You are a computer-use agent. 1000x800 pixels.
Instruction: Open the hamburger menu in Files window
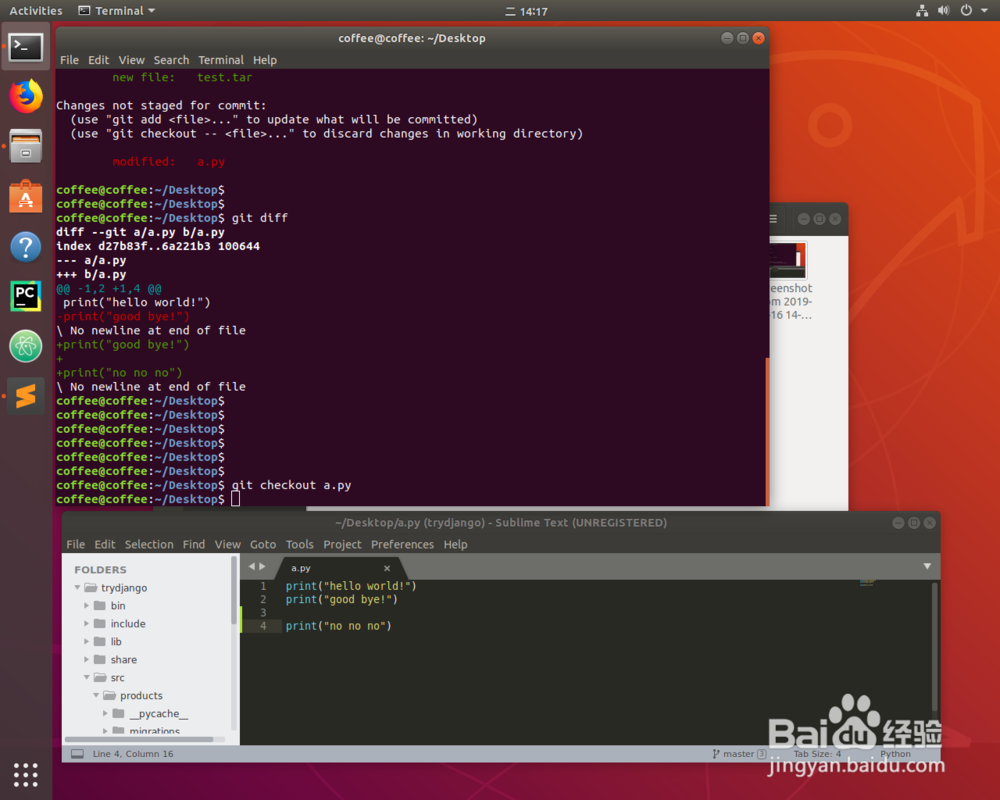coord(773,219)
